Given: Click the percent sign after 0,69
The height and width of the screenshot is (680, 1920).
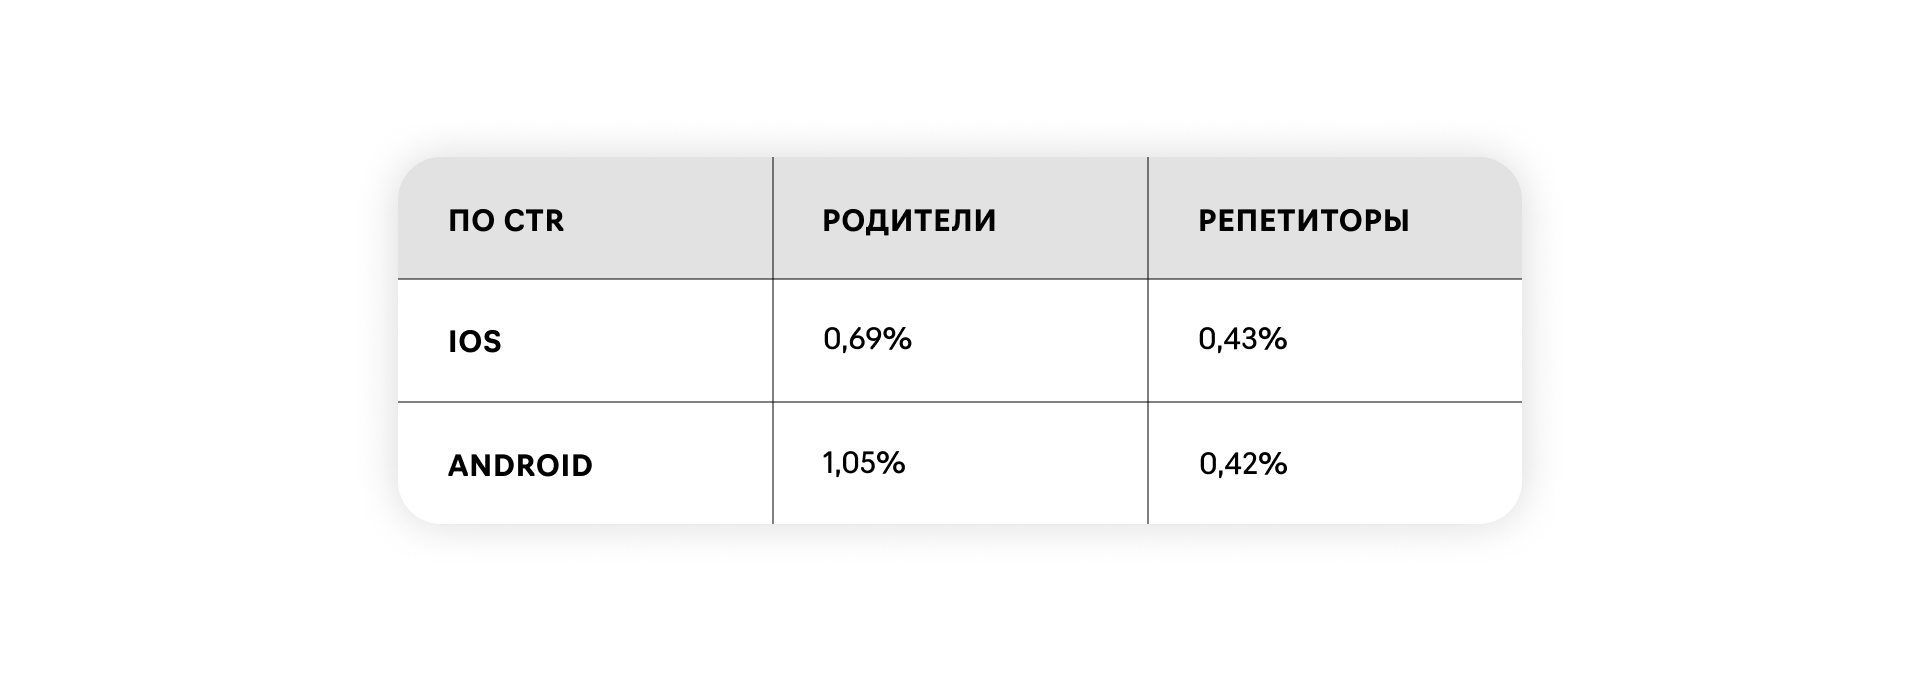Looking at the screenshot, I should click(x=899, y=340).
